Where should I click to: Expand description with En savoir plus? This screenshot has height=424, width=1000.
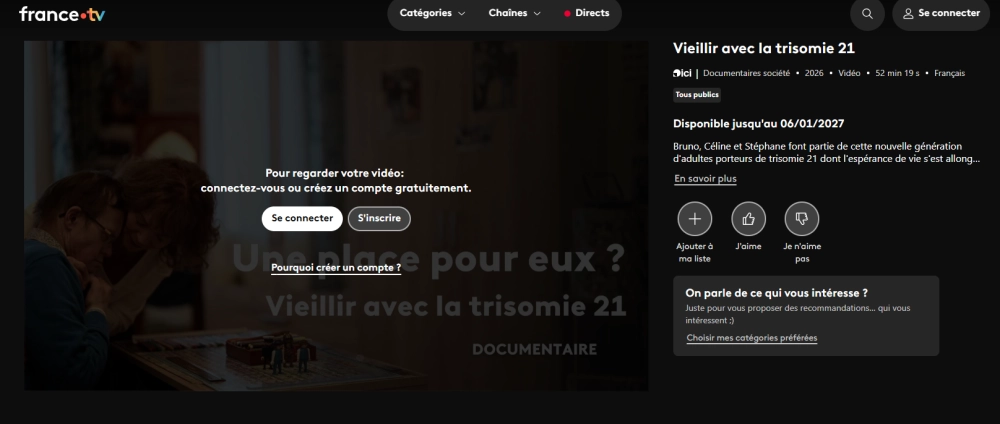[x=705, y=179]
